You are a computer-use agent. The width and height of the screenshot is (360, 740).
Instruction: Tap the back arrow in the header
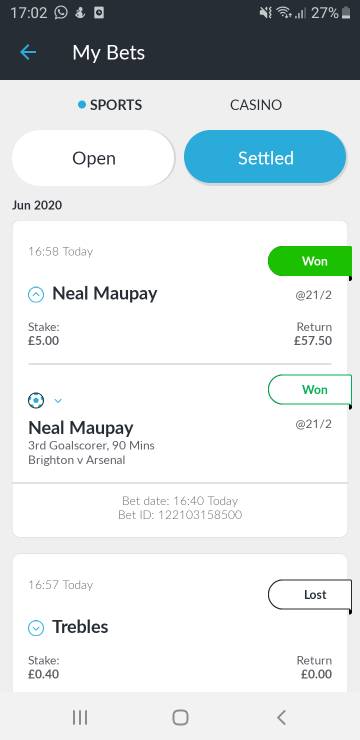(28, 52)
